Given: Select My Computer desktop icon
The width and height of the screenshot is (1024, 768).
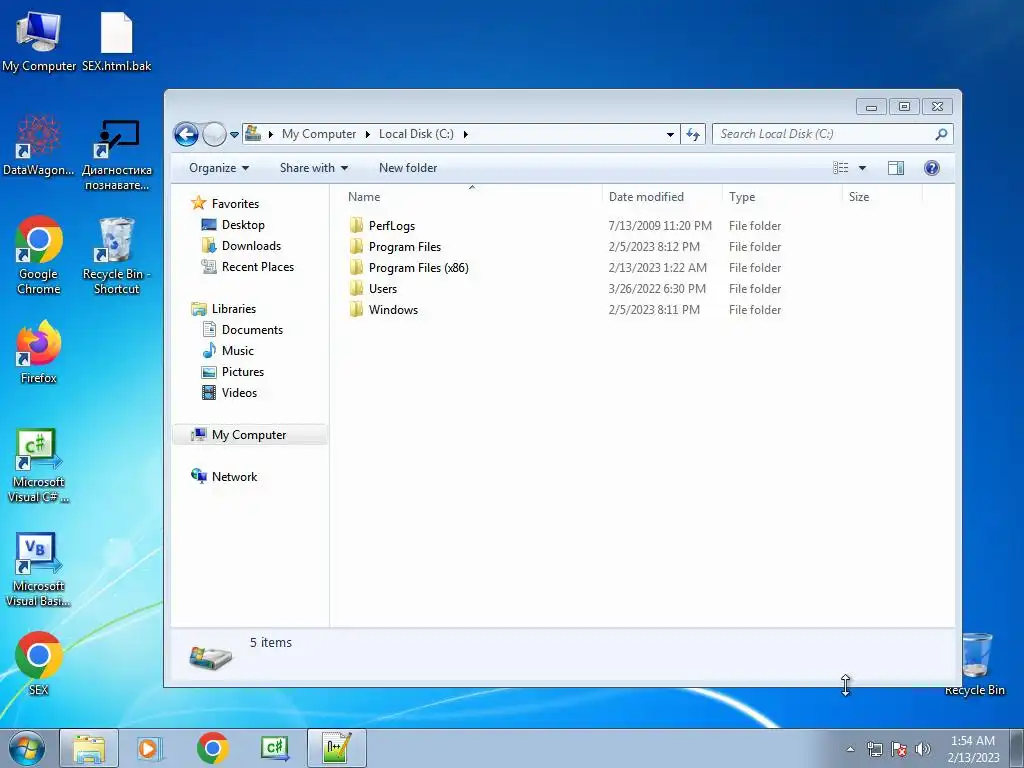Looking at the screenshot, I should click(x=39, y=41).
